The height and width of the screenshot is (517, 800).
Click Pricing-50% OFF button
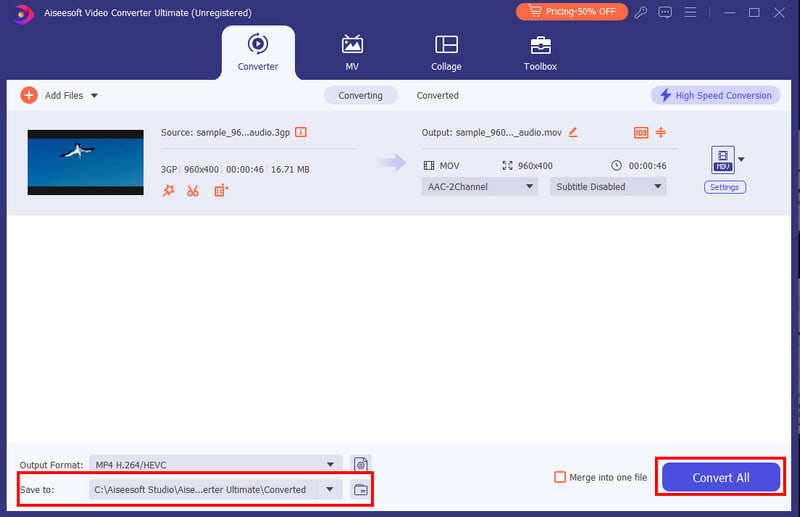coord(571,12)
